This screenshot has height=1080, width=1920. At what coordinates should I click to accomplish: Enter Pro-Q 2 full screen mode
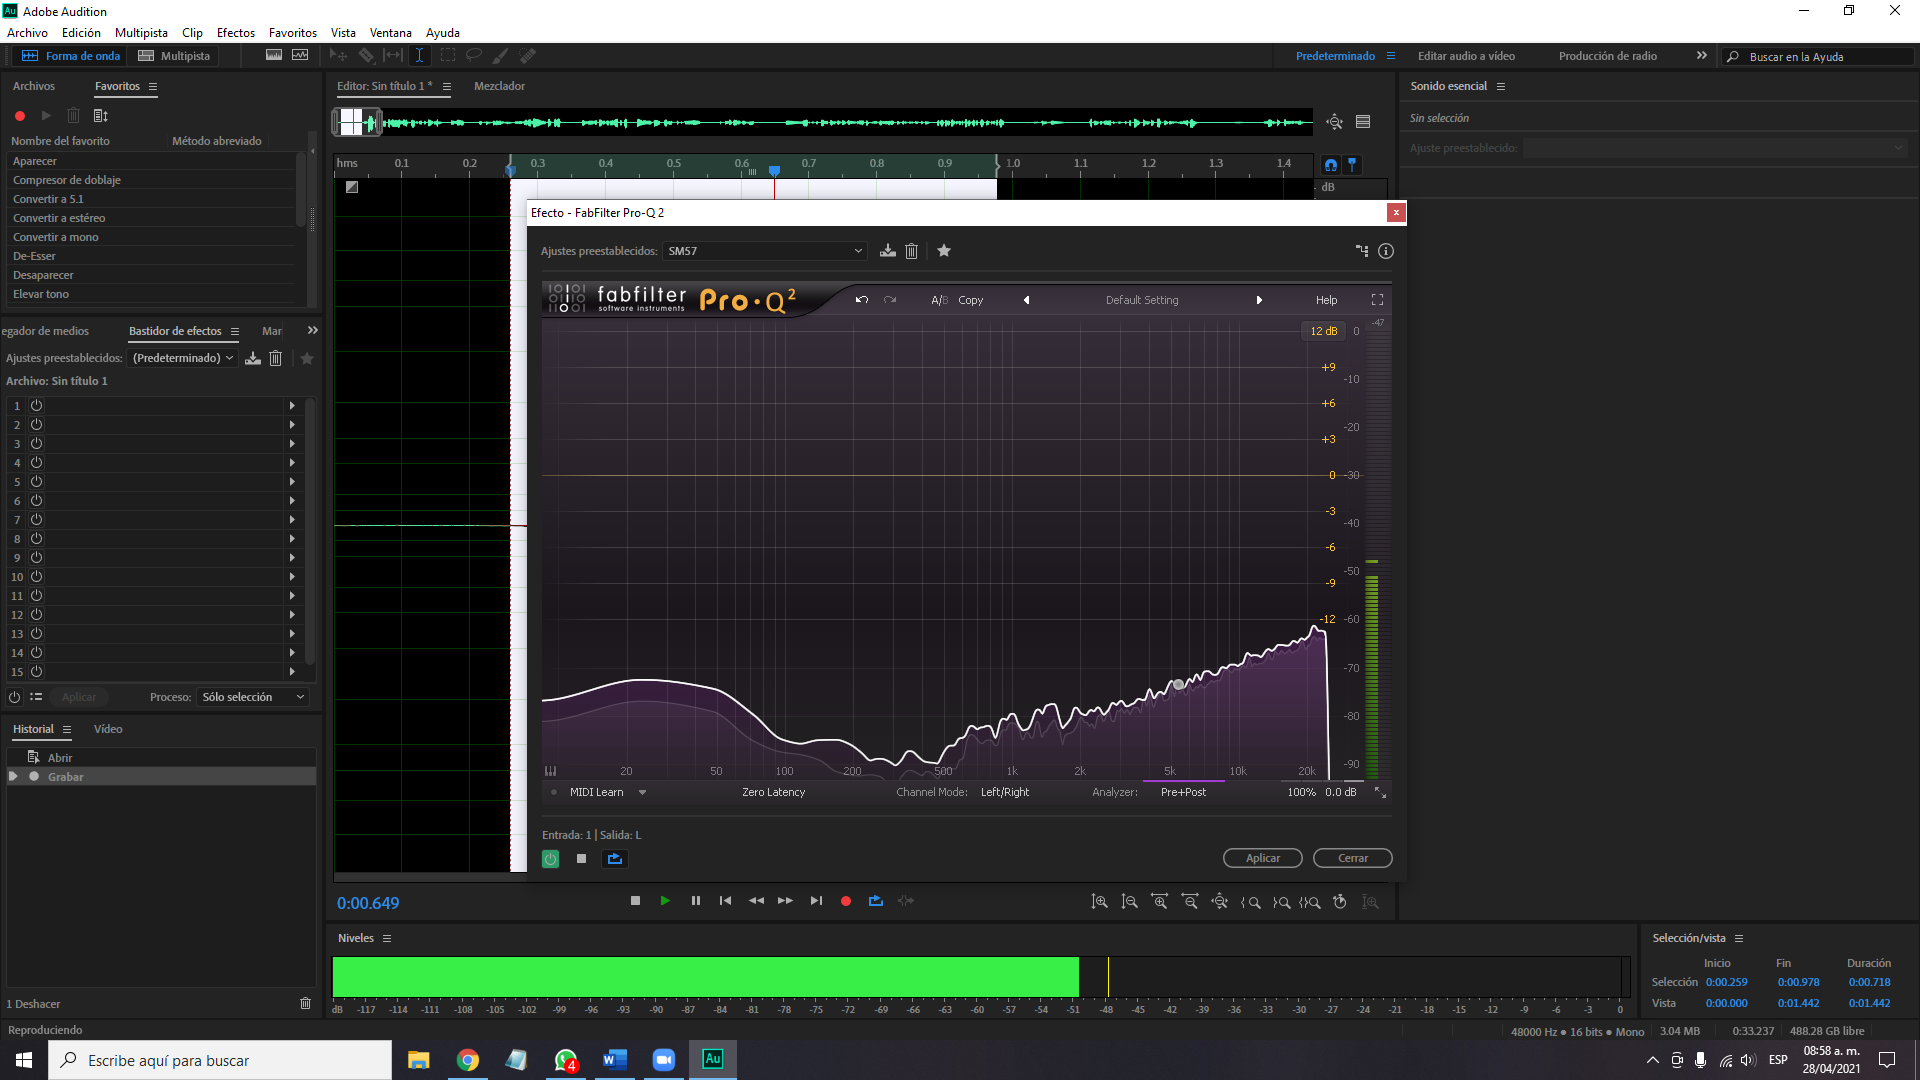pos(1377,300)
